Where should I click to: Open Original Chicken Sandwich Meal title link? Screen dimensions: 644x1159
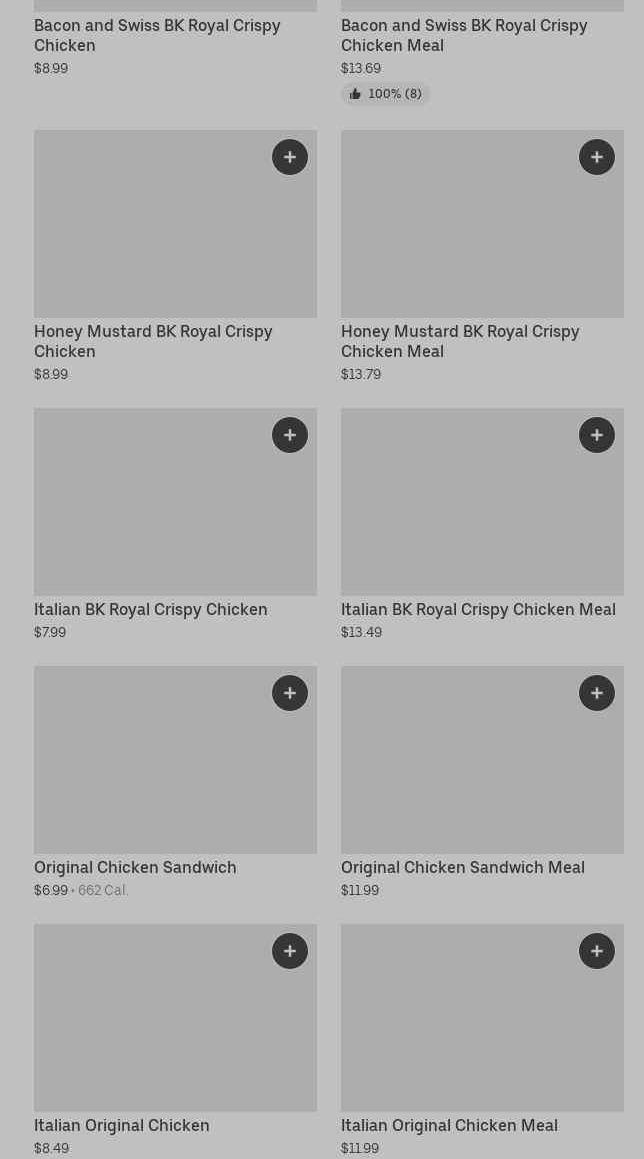tap(463, 867)
